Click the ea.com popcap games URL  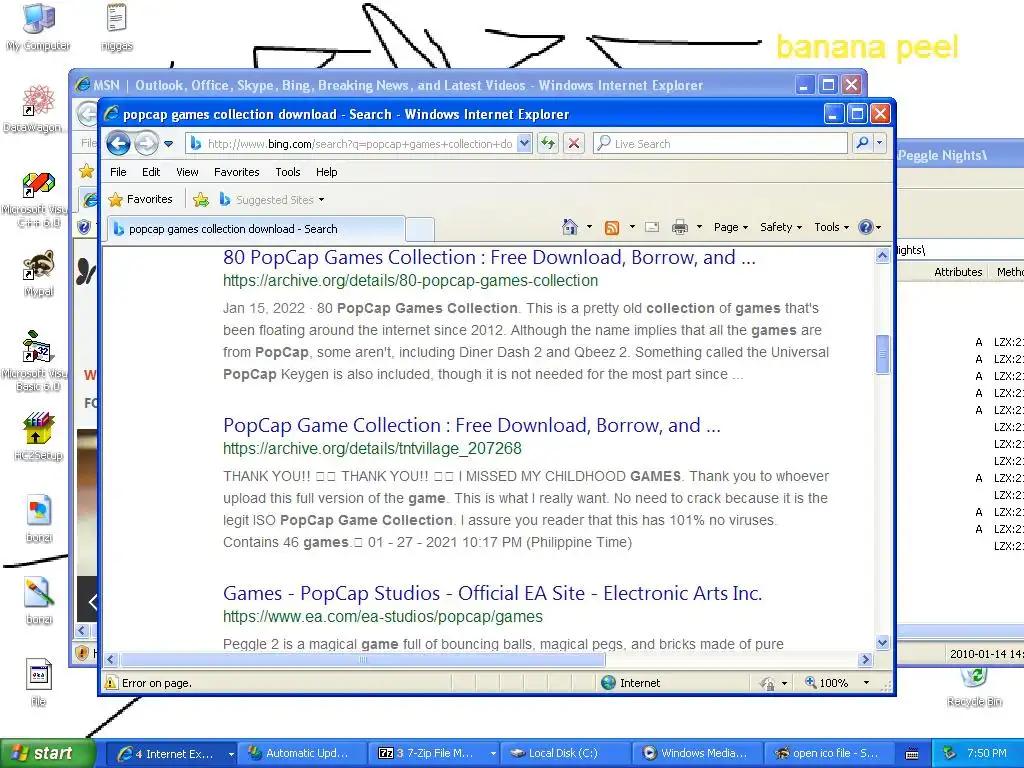[x=383, y=616]
